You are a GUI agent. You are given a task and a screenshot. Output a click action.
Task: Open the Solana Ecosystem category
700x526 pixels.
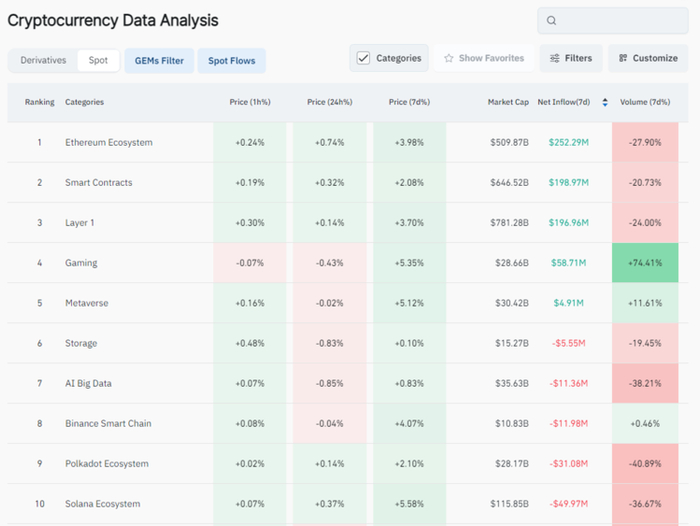point(103,504)
